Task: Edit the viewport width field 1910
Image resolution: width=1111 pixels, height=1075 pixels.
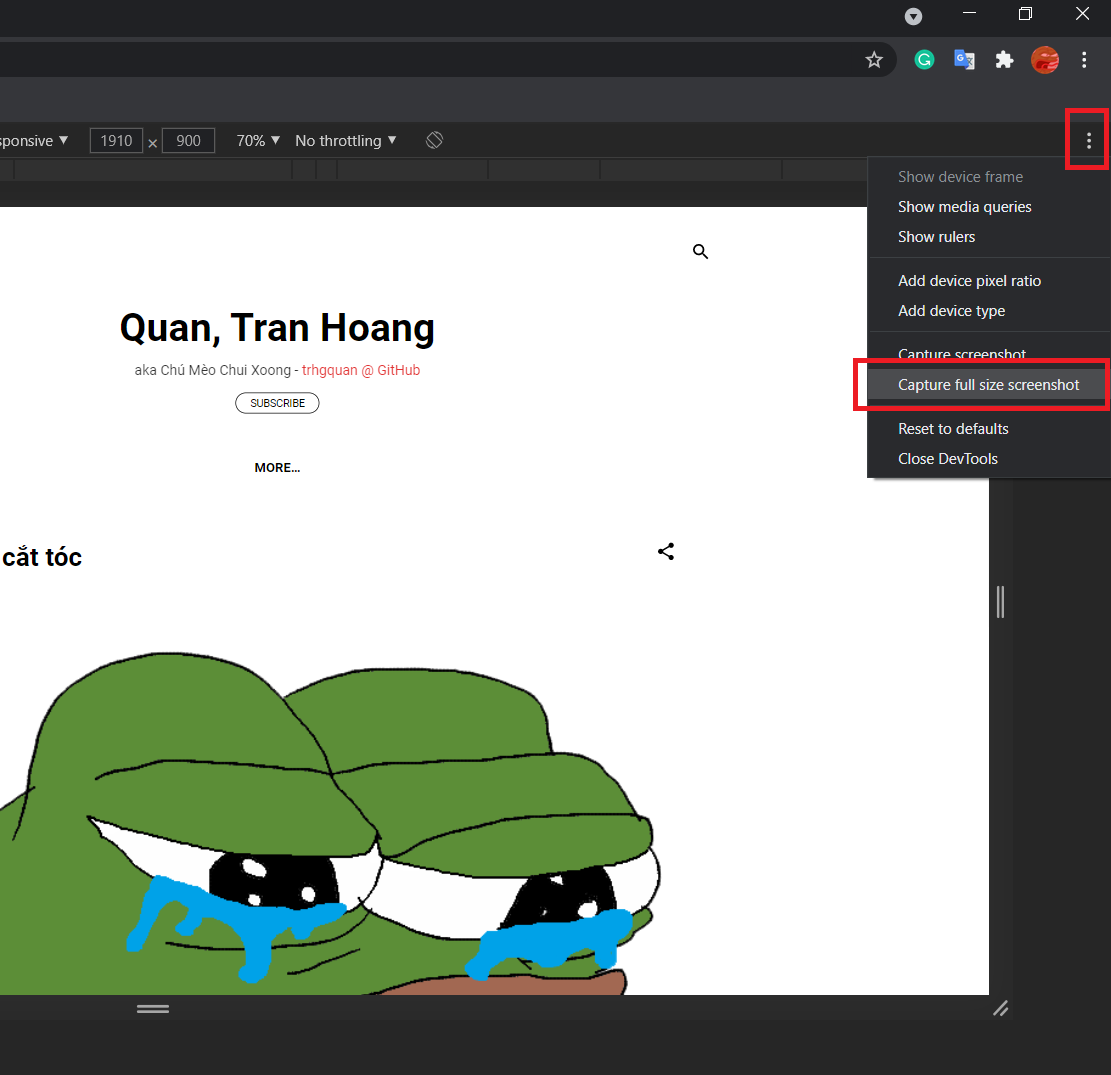Action: tap(116, 140)
